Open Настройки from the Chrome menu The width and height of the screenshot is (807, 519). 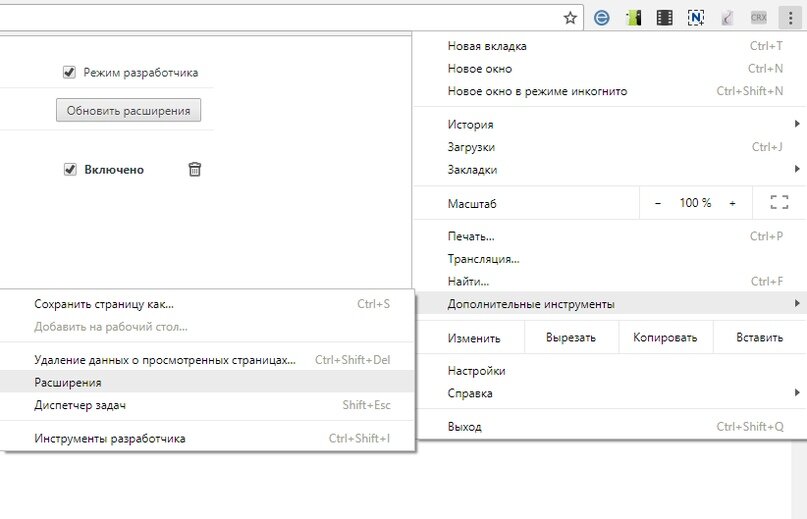coord(610,371)
